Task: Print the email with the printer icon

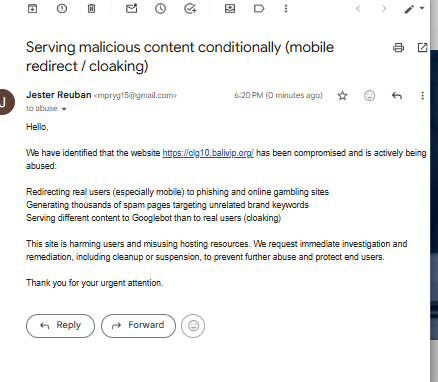Action: point(398,48)
